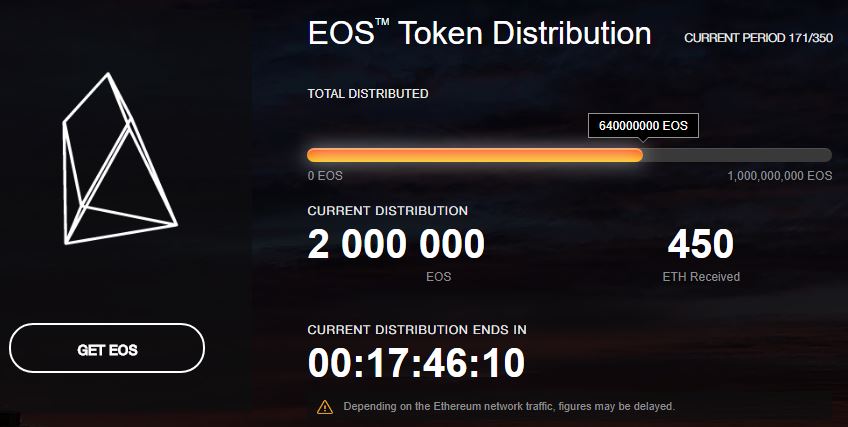Click the TOTAL DISTRIBUTED label
The width and height of the screenshot is (848, 427).
click(x=368, y=94)
